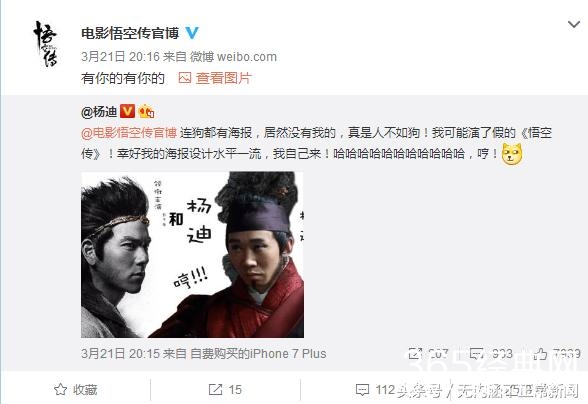Click the repost button showing 15
Screen dimensions: 588x404
coord(225,390)
